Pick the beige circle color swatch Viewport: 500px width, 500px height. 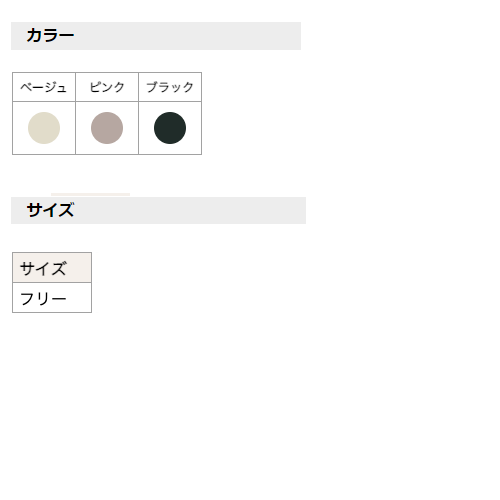click(44, 128)
